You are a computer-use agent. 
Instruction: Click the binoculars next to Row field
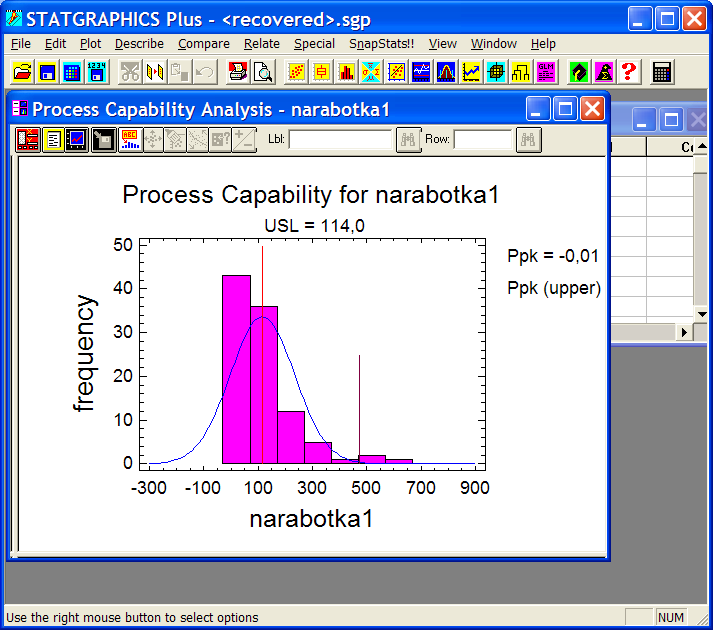click(528, 140)
